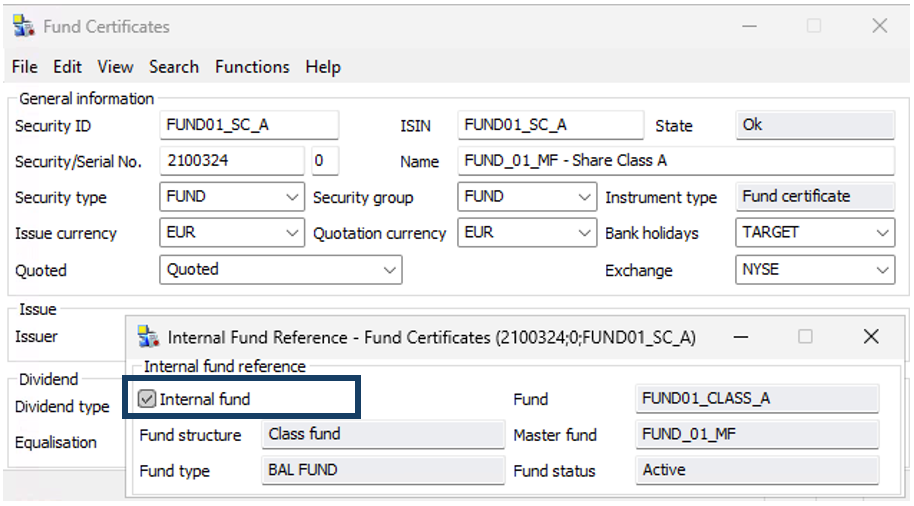
Task: Close the Fund Certificates window
Action: [880, 26]
